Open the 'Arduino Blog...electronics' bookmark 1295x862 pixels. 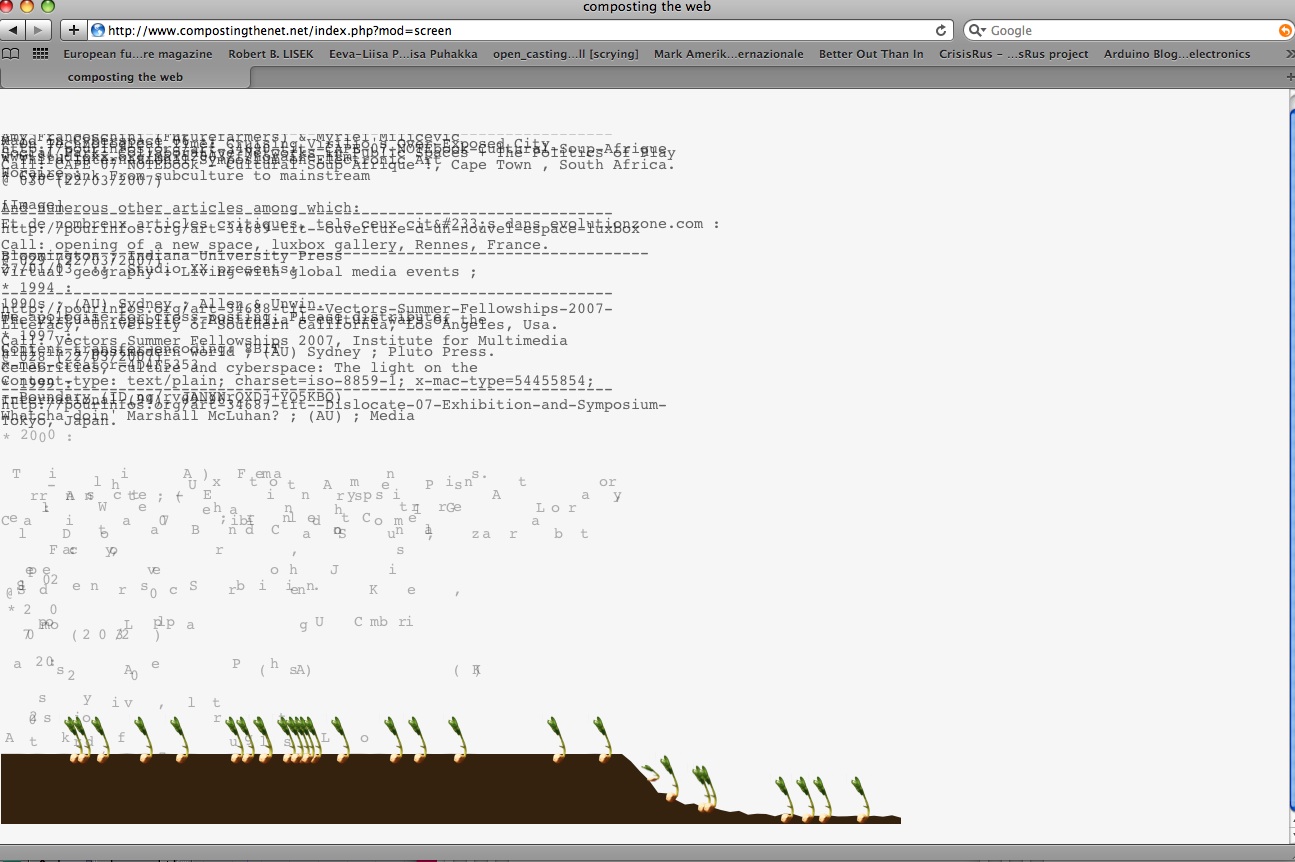pos(1177,54)
